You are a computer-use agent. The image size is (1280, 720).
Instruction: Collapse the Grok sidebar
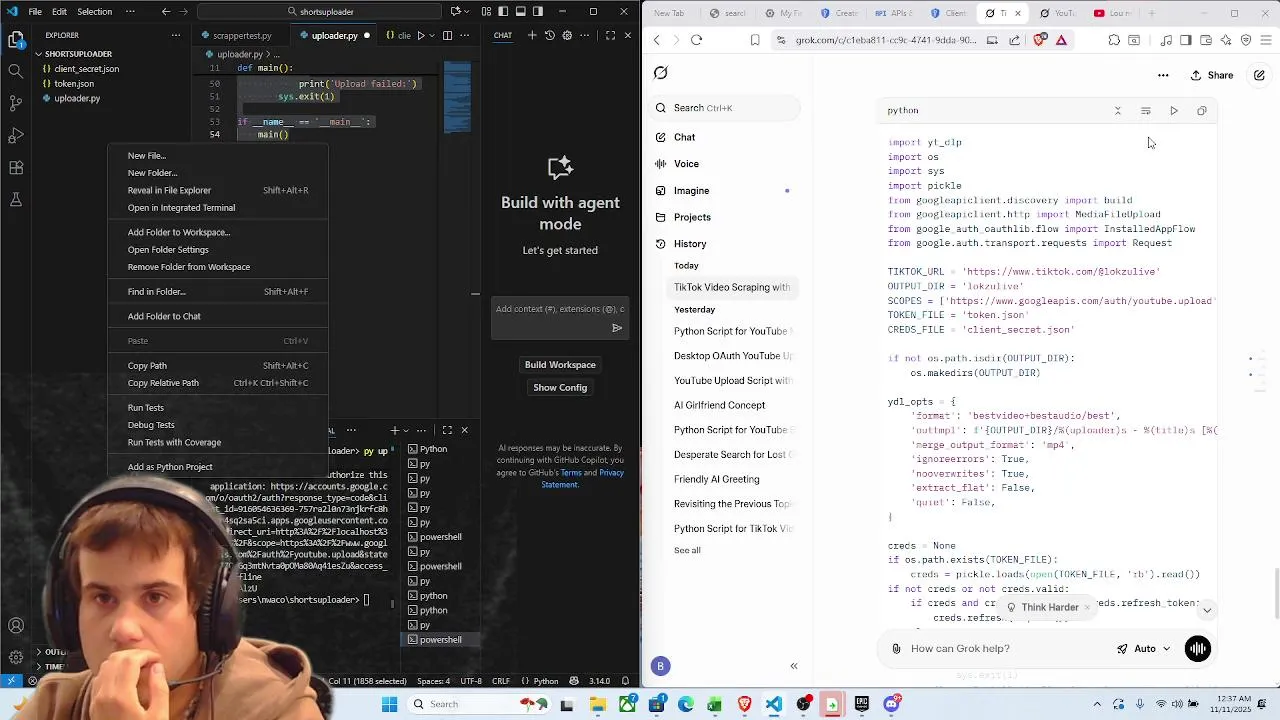pos(794,666)
